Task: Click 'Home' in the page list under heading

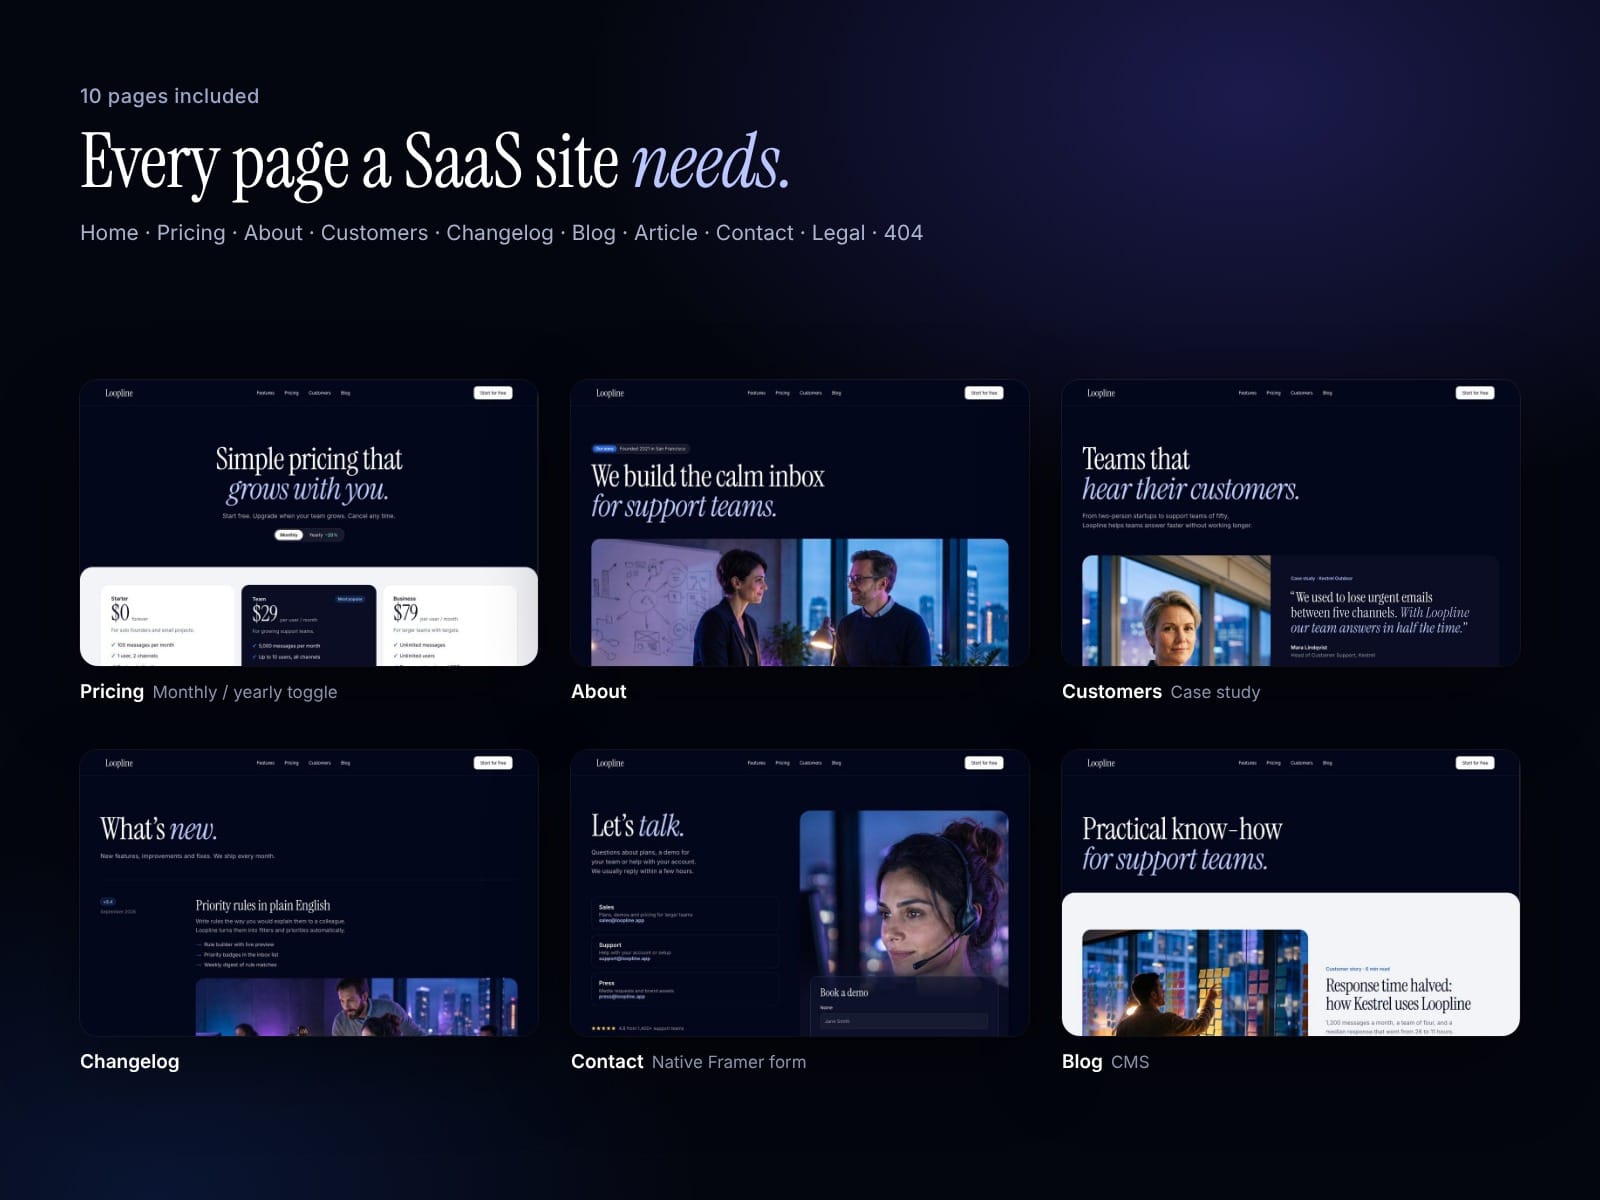Action: tap(109, 233)
